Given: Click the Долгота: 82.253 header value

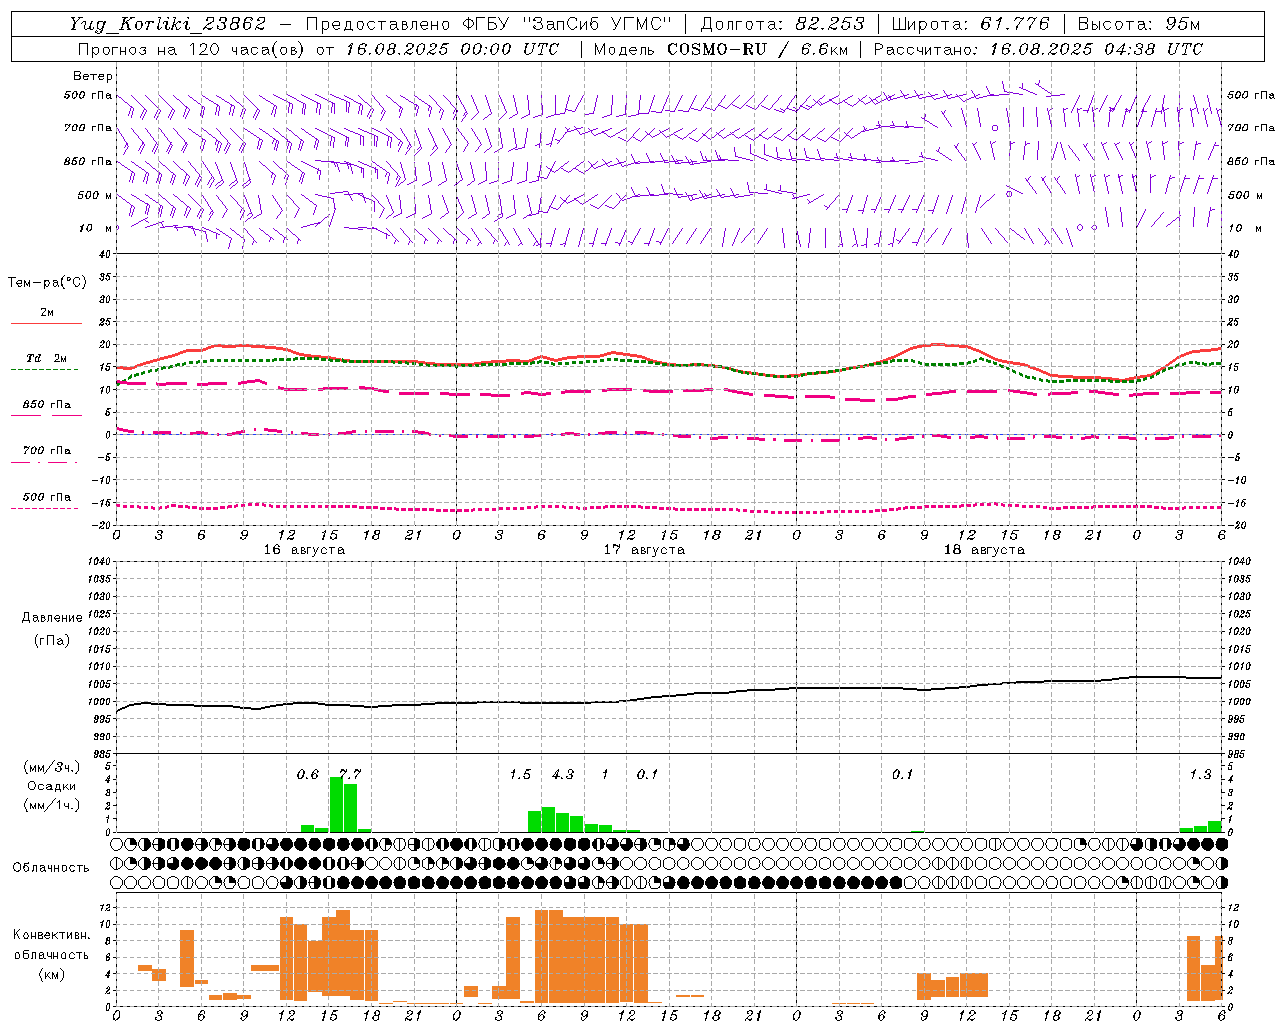Looking at the screenshot, I should point(782,24).
